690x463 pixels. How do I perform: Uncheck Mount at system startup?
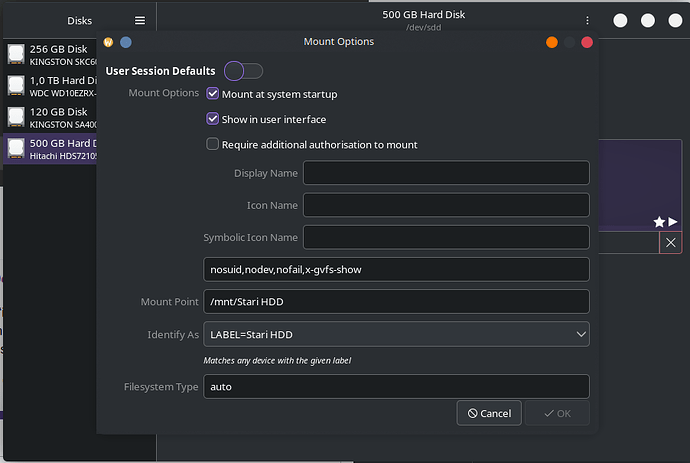(x=212, y=94)
